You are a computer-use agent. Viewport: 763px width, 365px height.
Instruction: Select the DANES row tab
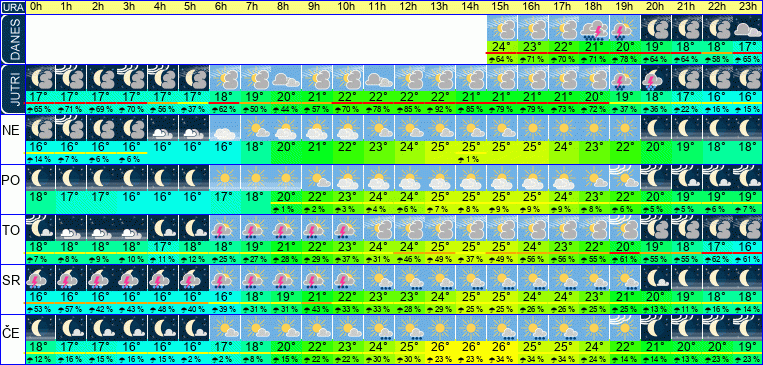point(12,39)
